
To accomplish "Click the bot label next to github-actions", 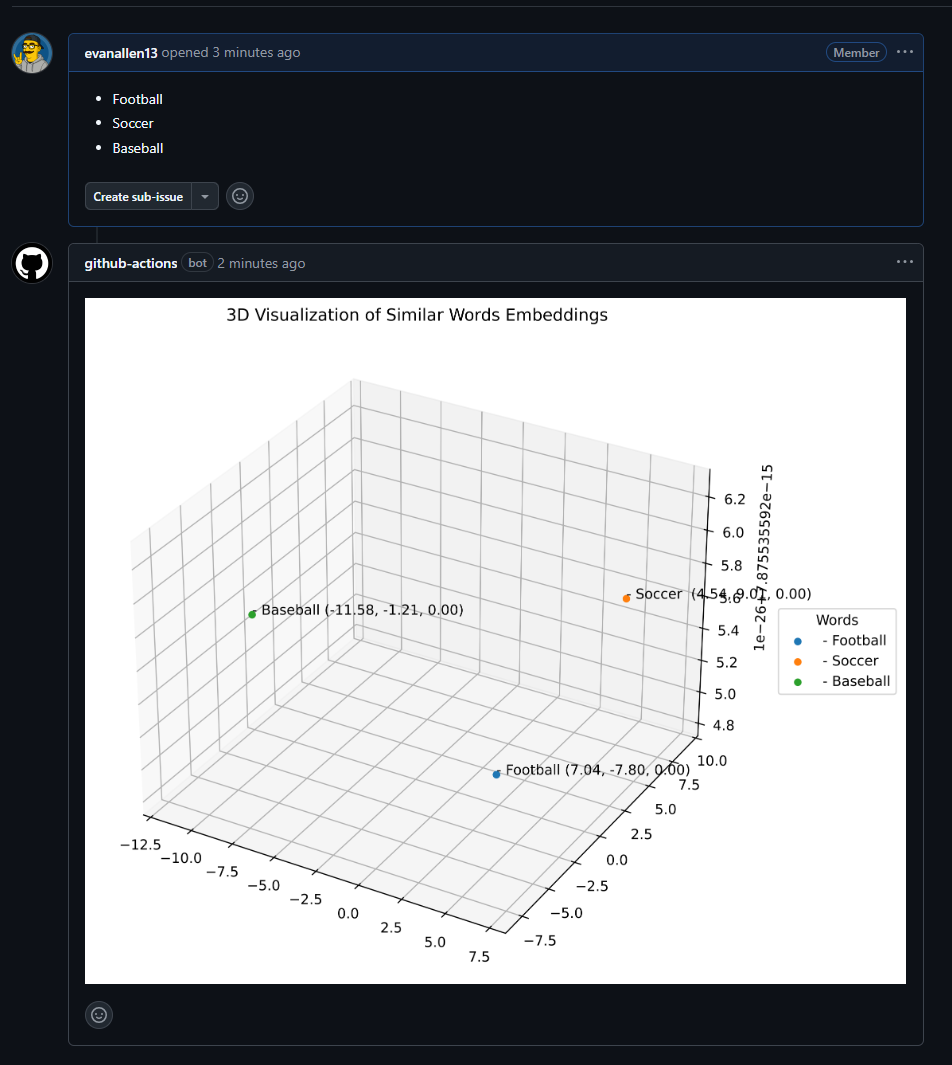I will point(197,263).
